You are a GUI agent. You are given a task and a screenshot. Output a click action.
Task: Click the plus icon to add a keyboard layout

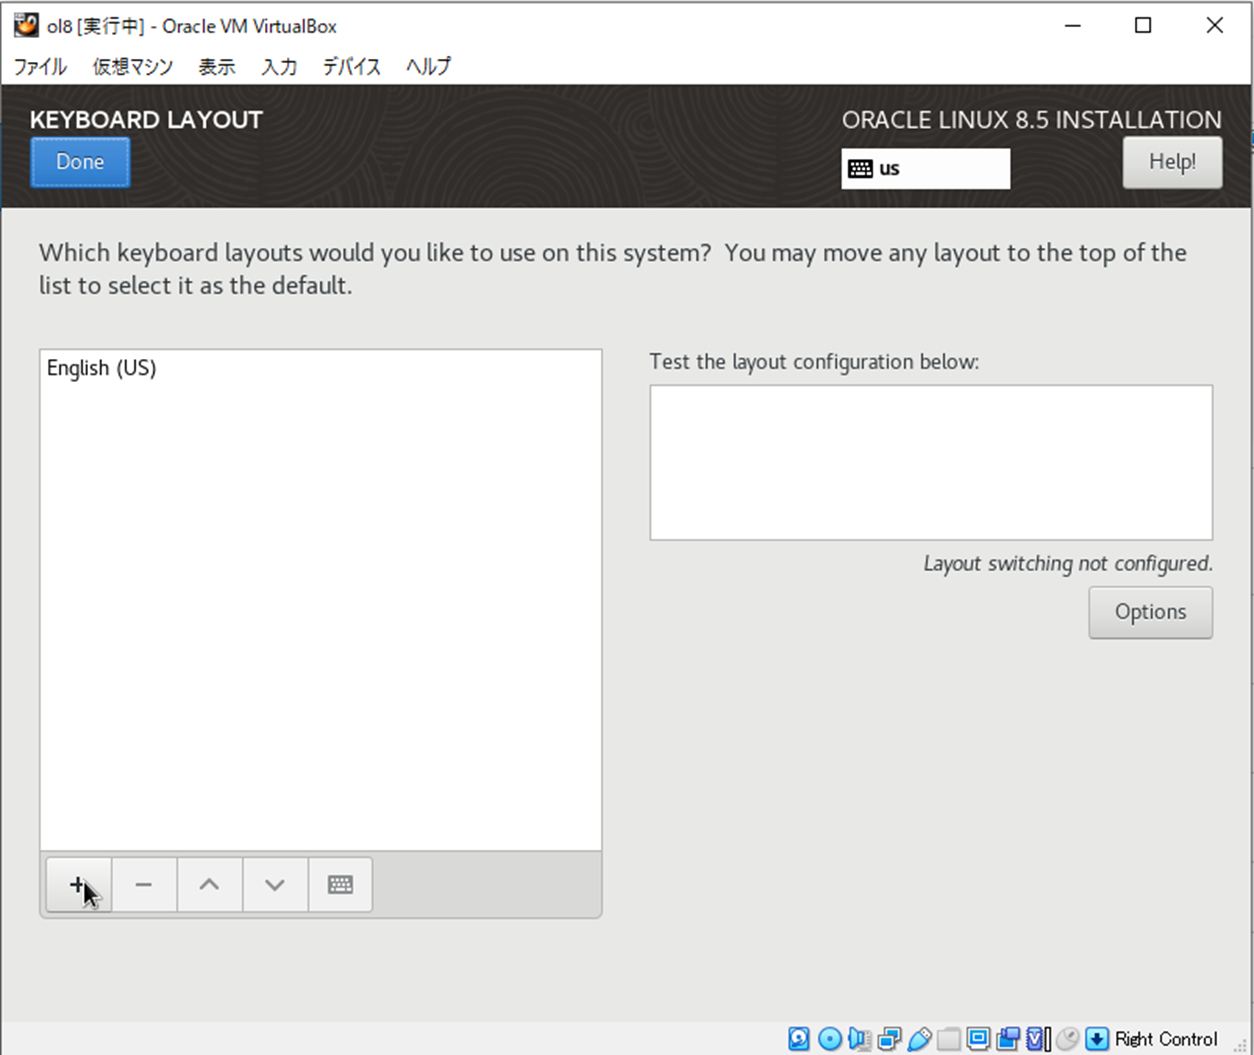pos(78,884)
